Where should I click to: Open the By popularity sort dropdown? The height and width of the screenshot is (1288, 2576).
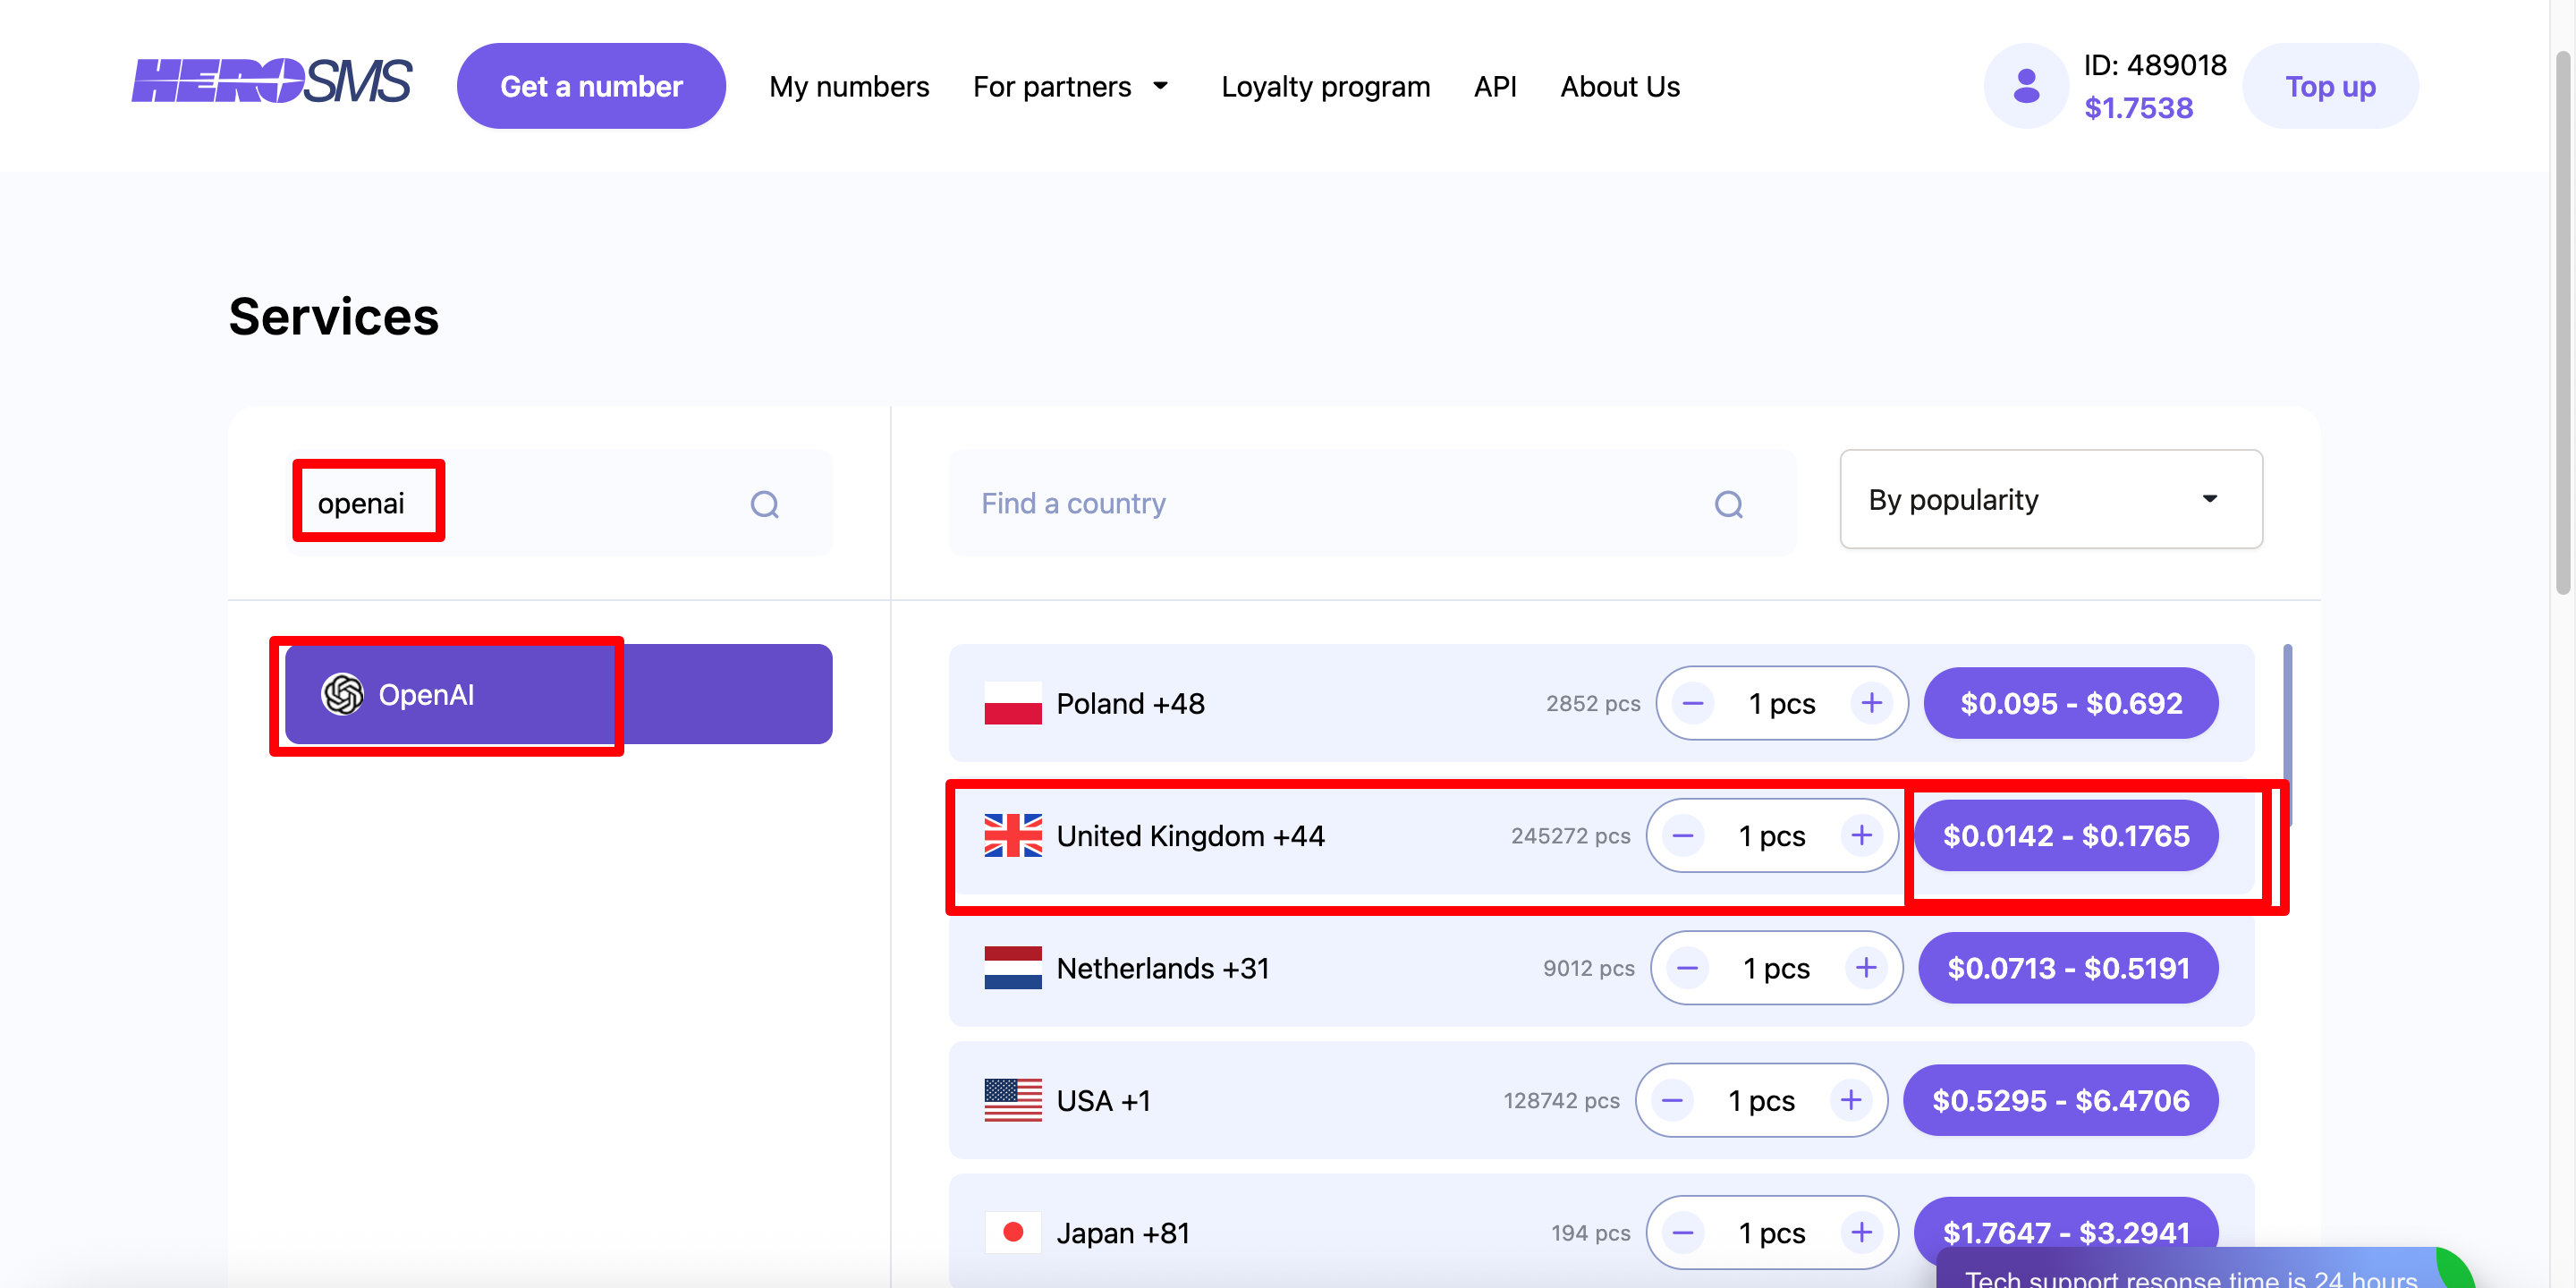tap(2050, 499)
